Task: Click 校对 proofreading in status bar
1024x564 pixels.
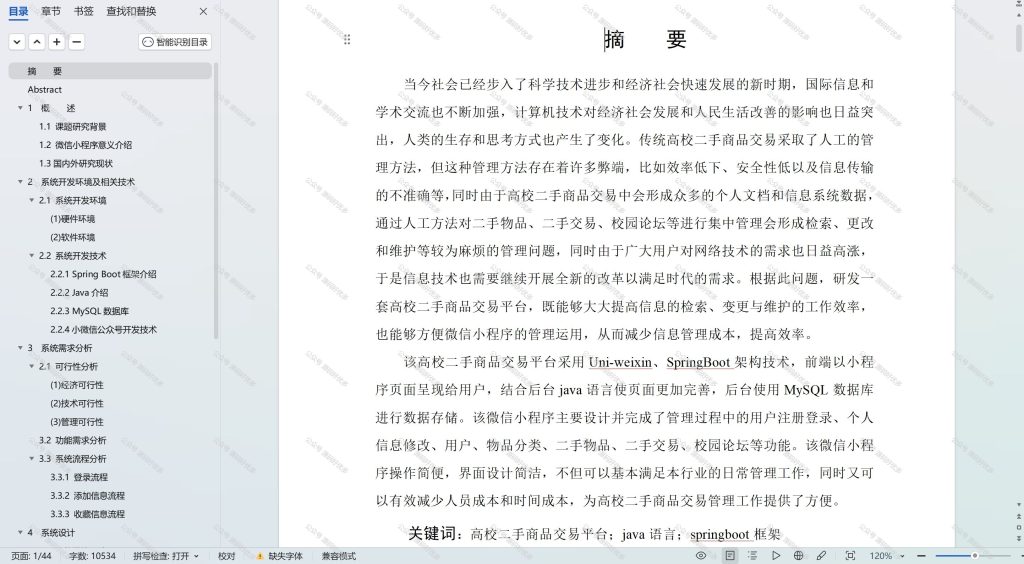Action: (227, 556)
